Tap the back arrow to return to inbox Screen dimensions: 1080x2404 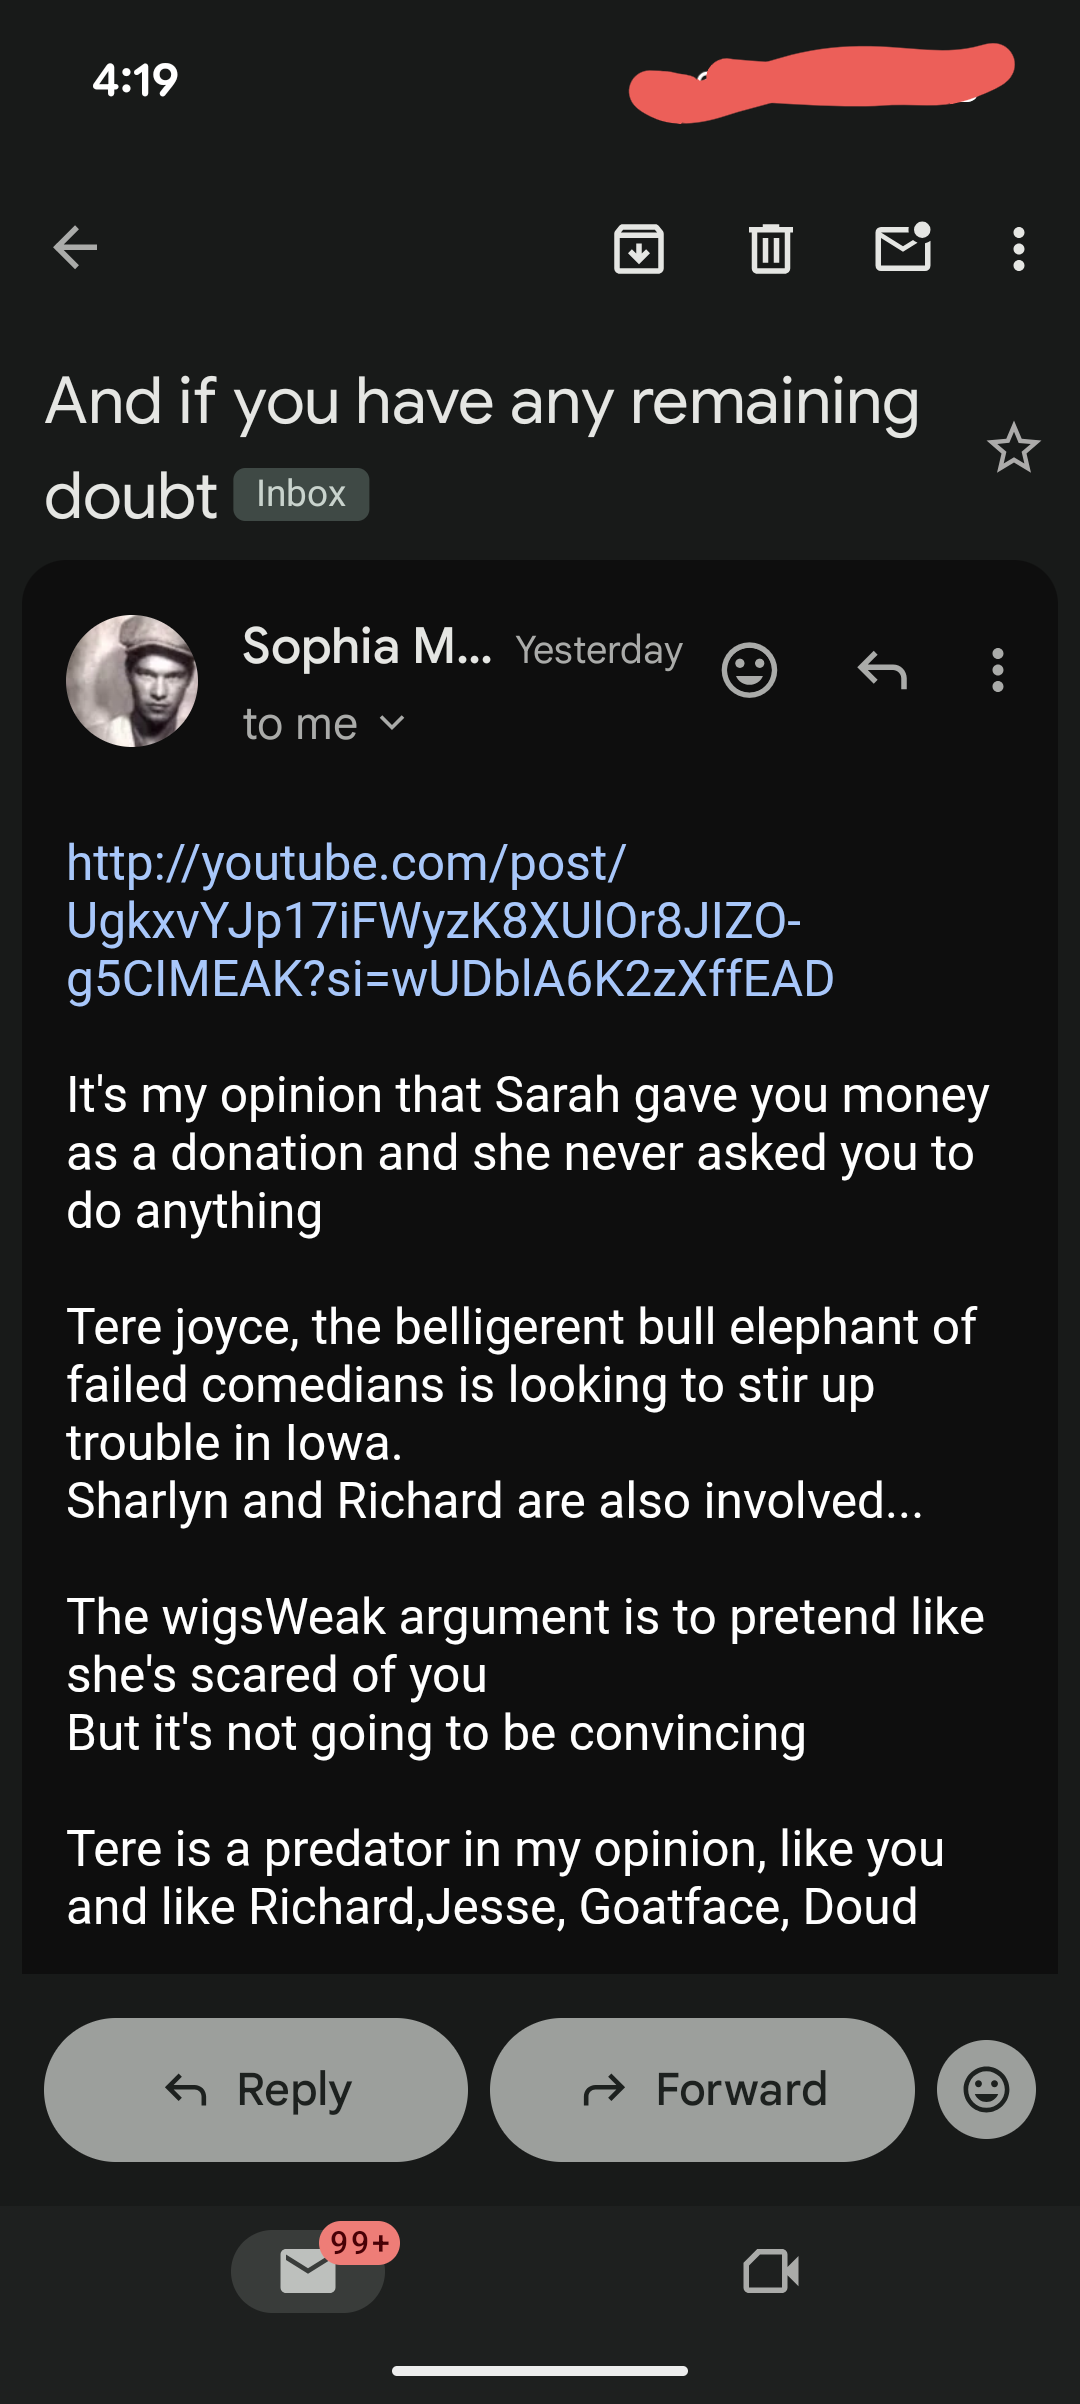[x=76, y=248]
